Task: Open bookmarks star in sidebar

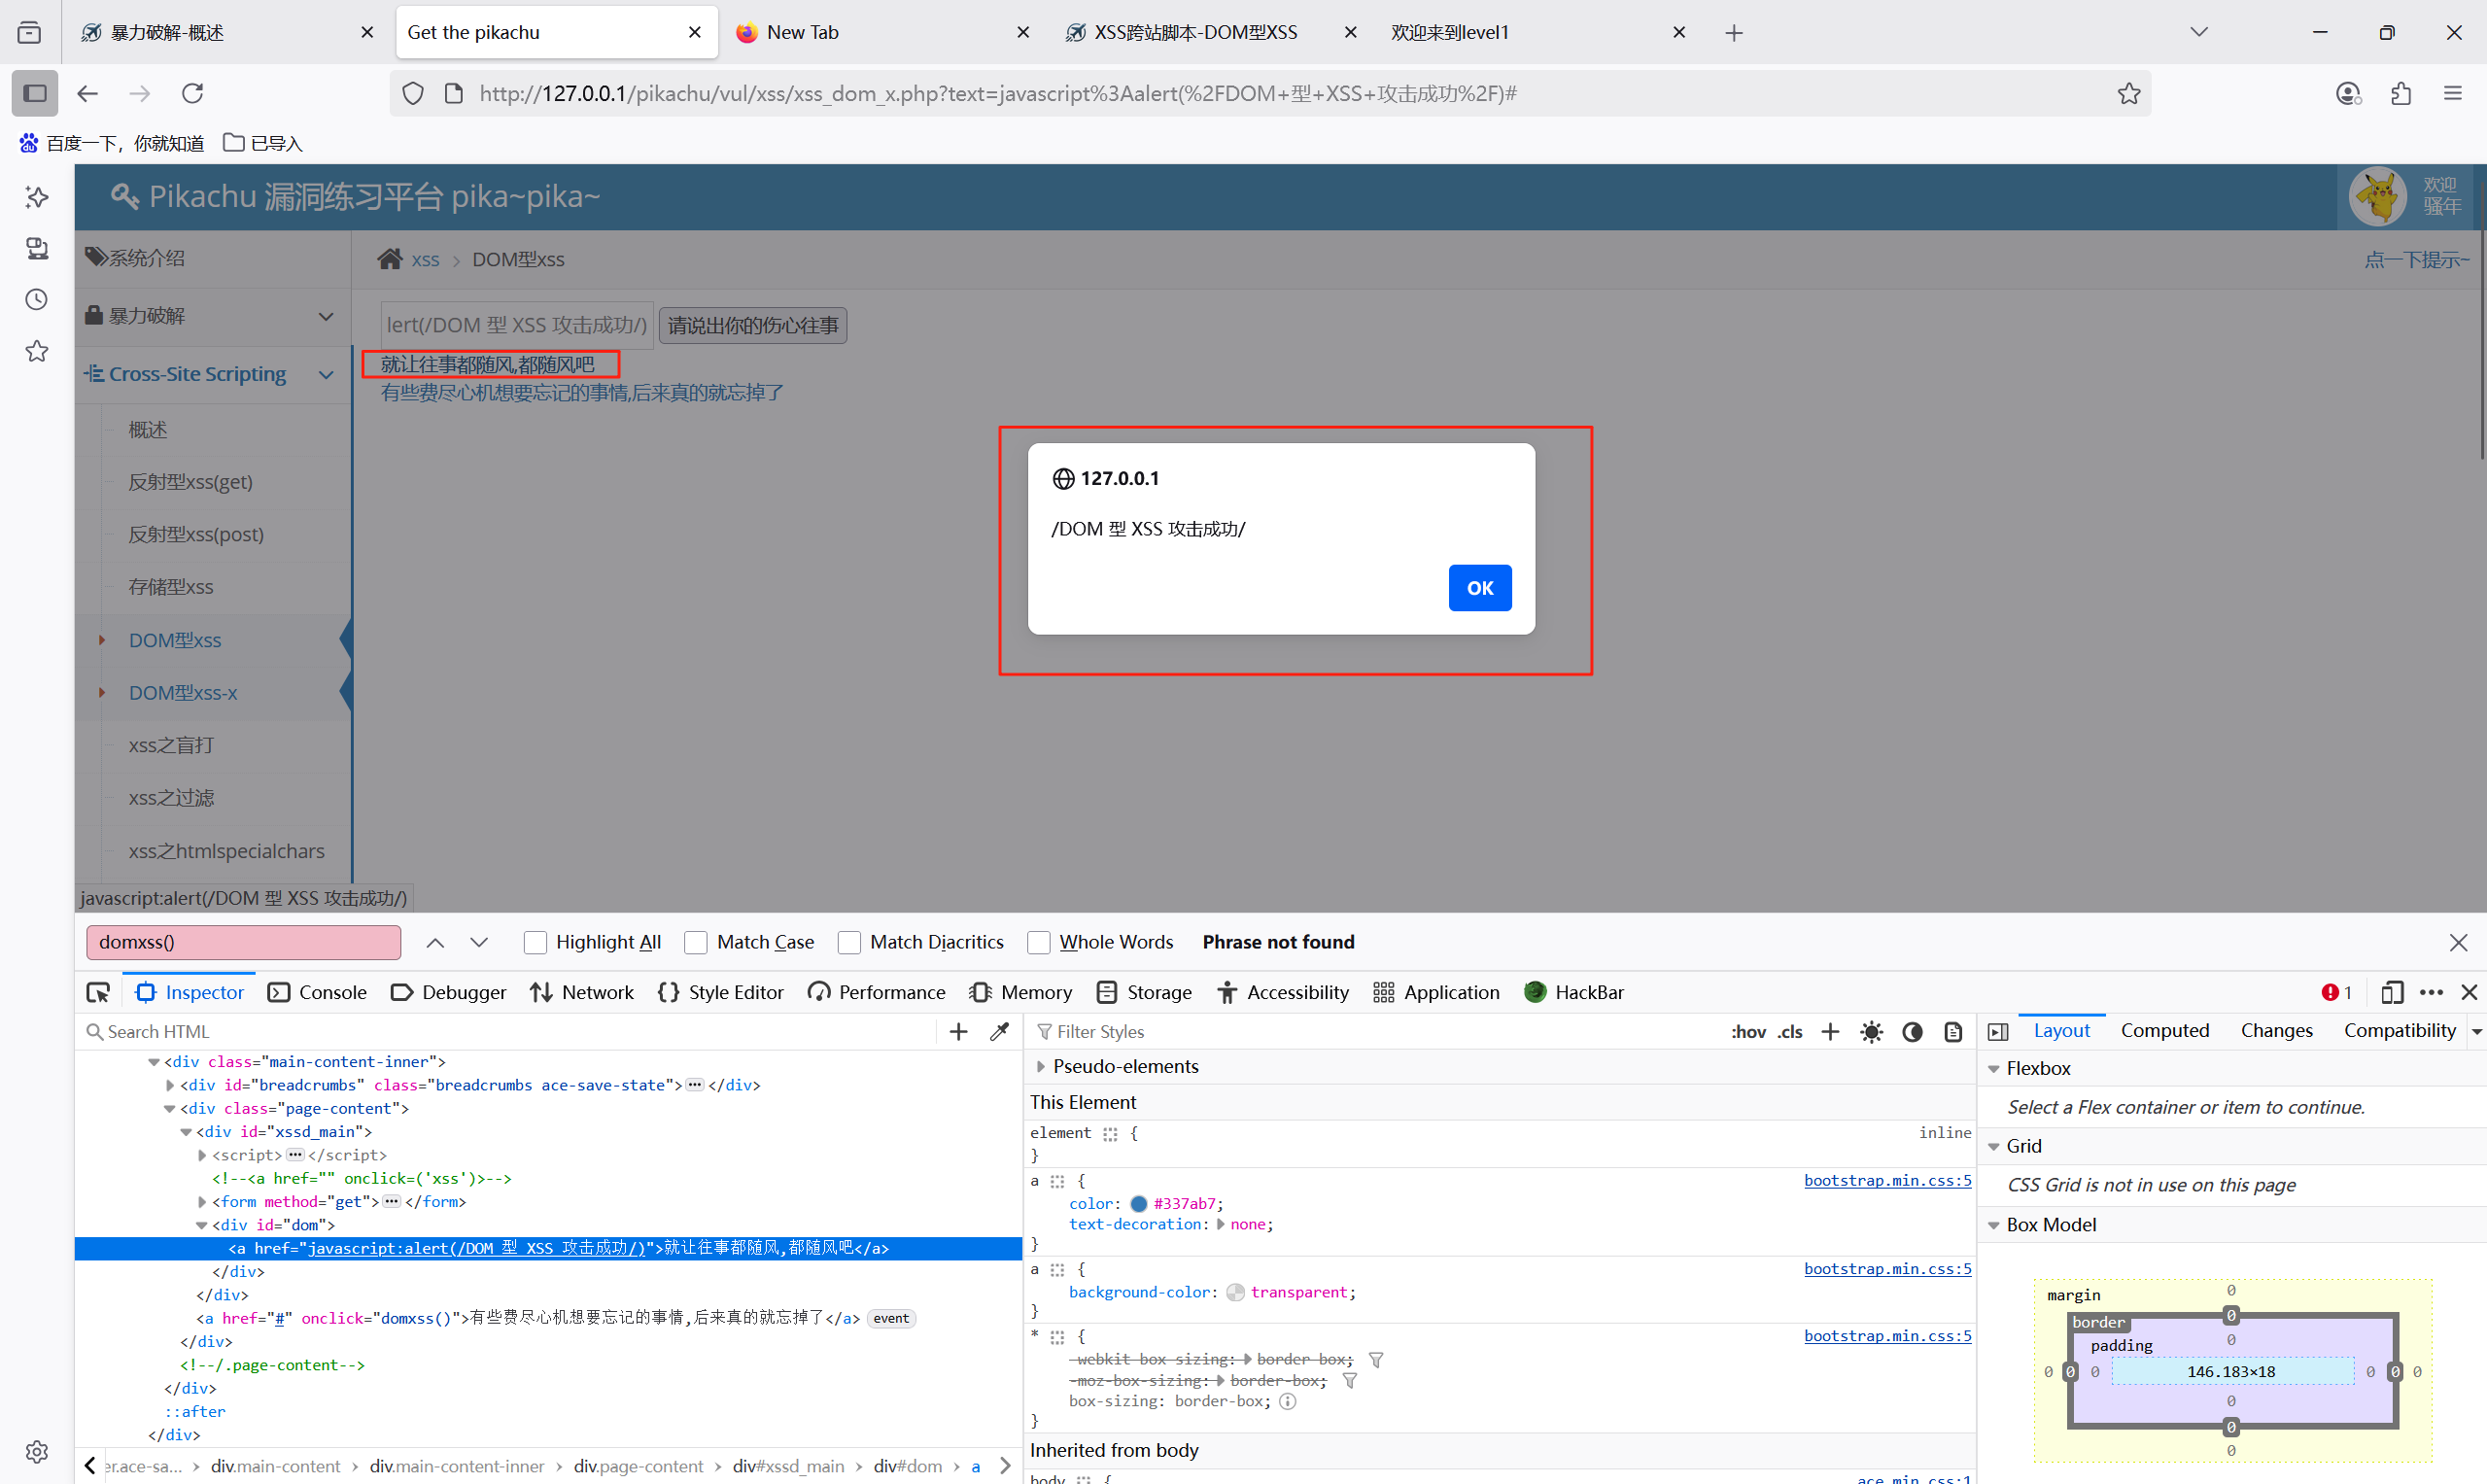Action: pos(37,351)
